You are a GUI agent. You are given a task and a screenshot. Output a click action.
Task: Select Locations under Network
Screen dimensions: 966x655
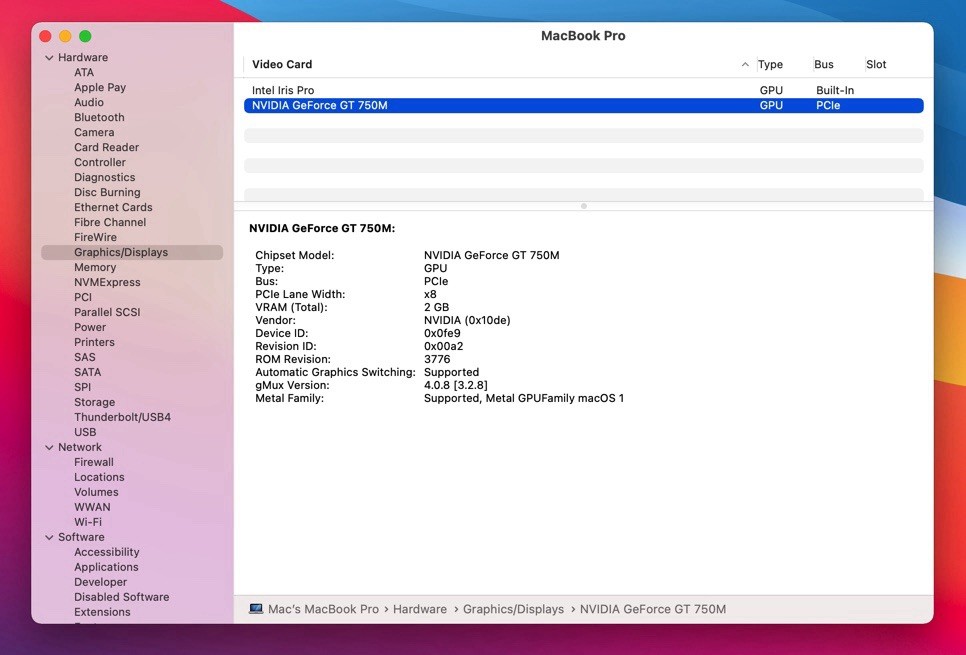[x=99, y=477]
